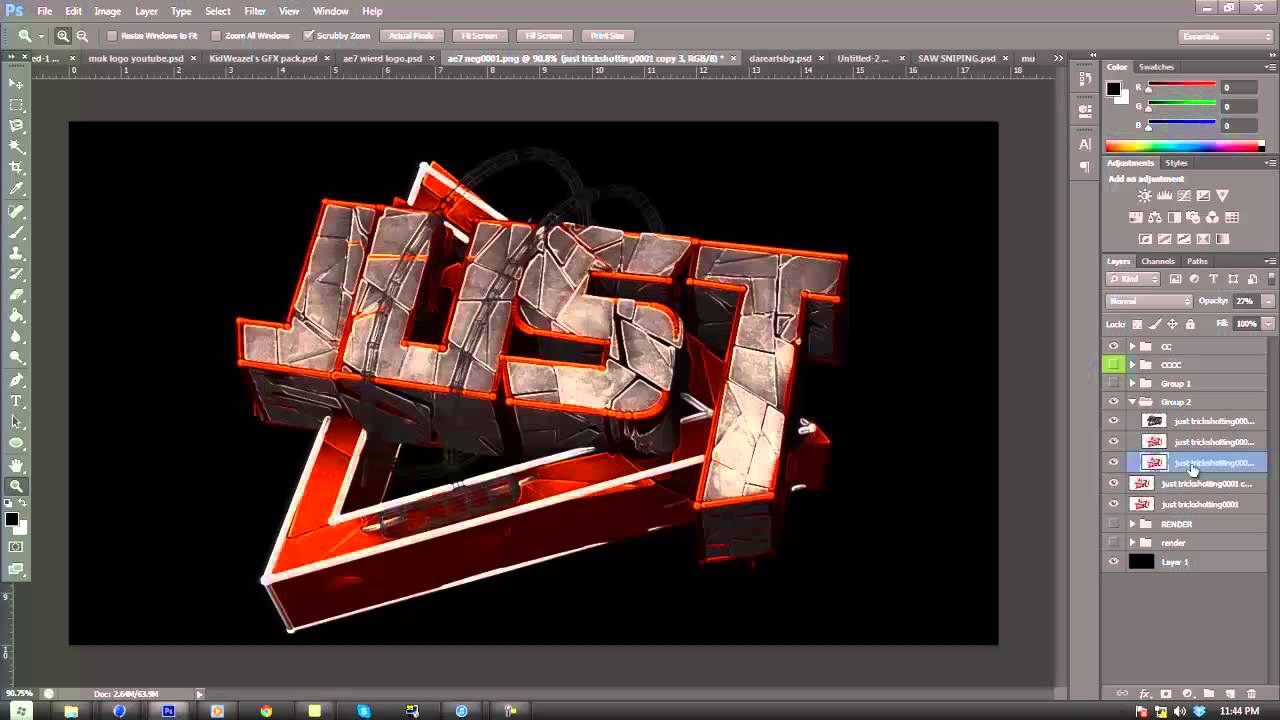
Task: Open the Essentials workspace dropdown
Action: [1226, 36]
